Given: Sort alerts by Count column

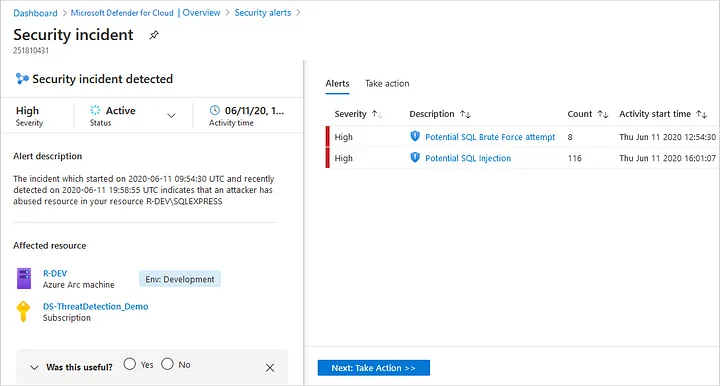Looking at the screenshot, I should click(603, 114).
